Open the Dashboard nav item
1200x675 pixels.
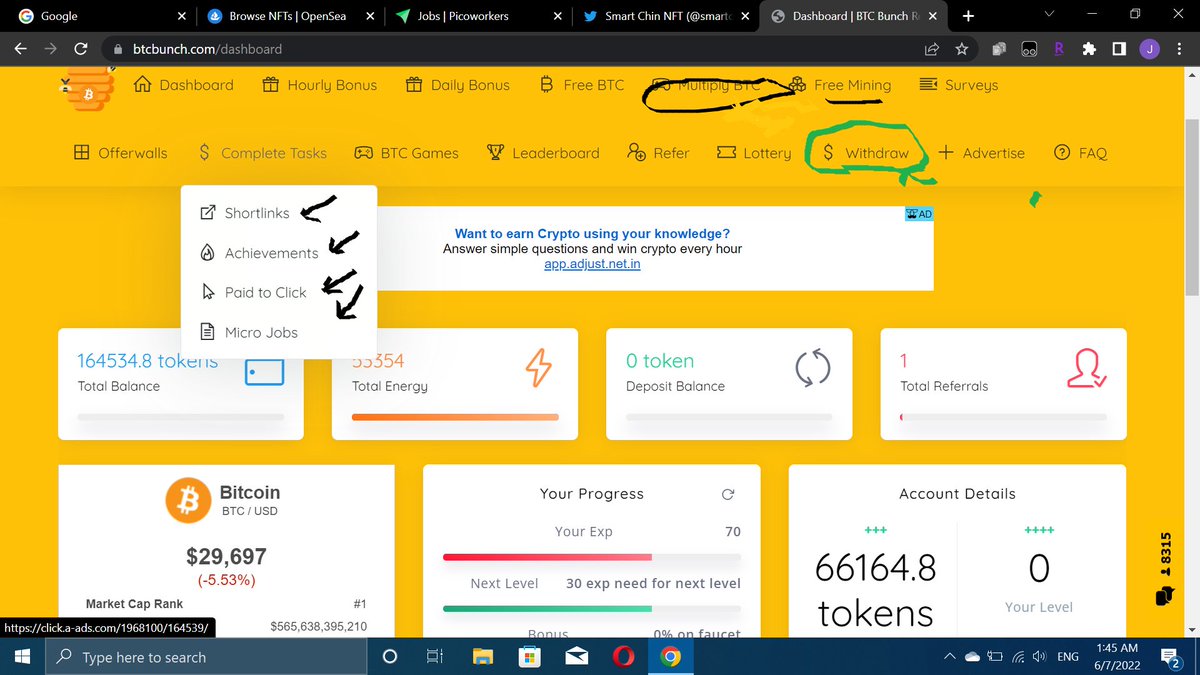coord(183,85)
